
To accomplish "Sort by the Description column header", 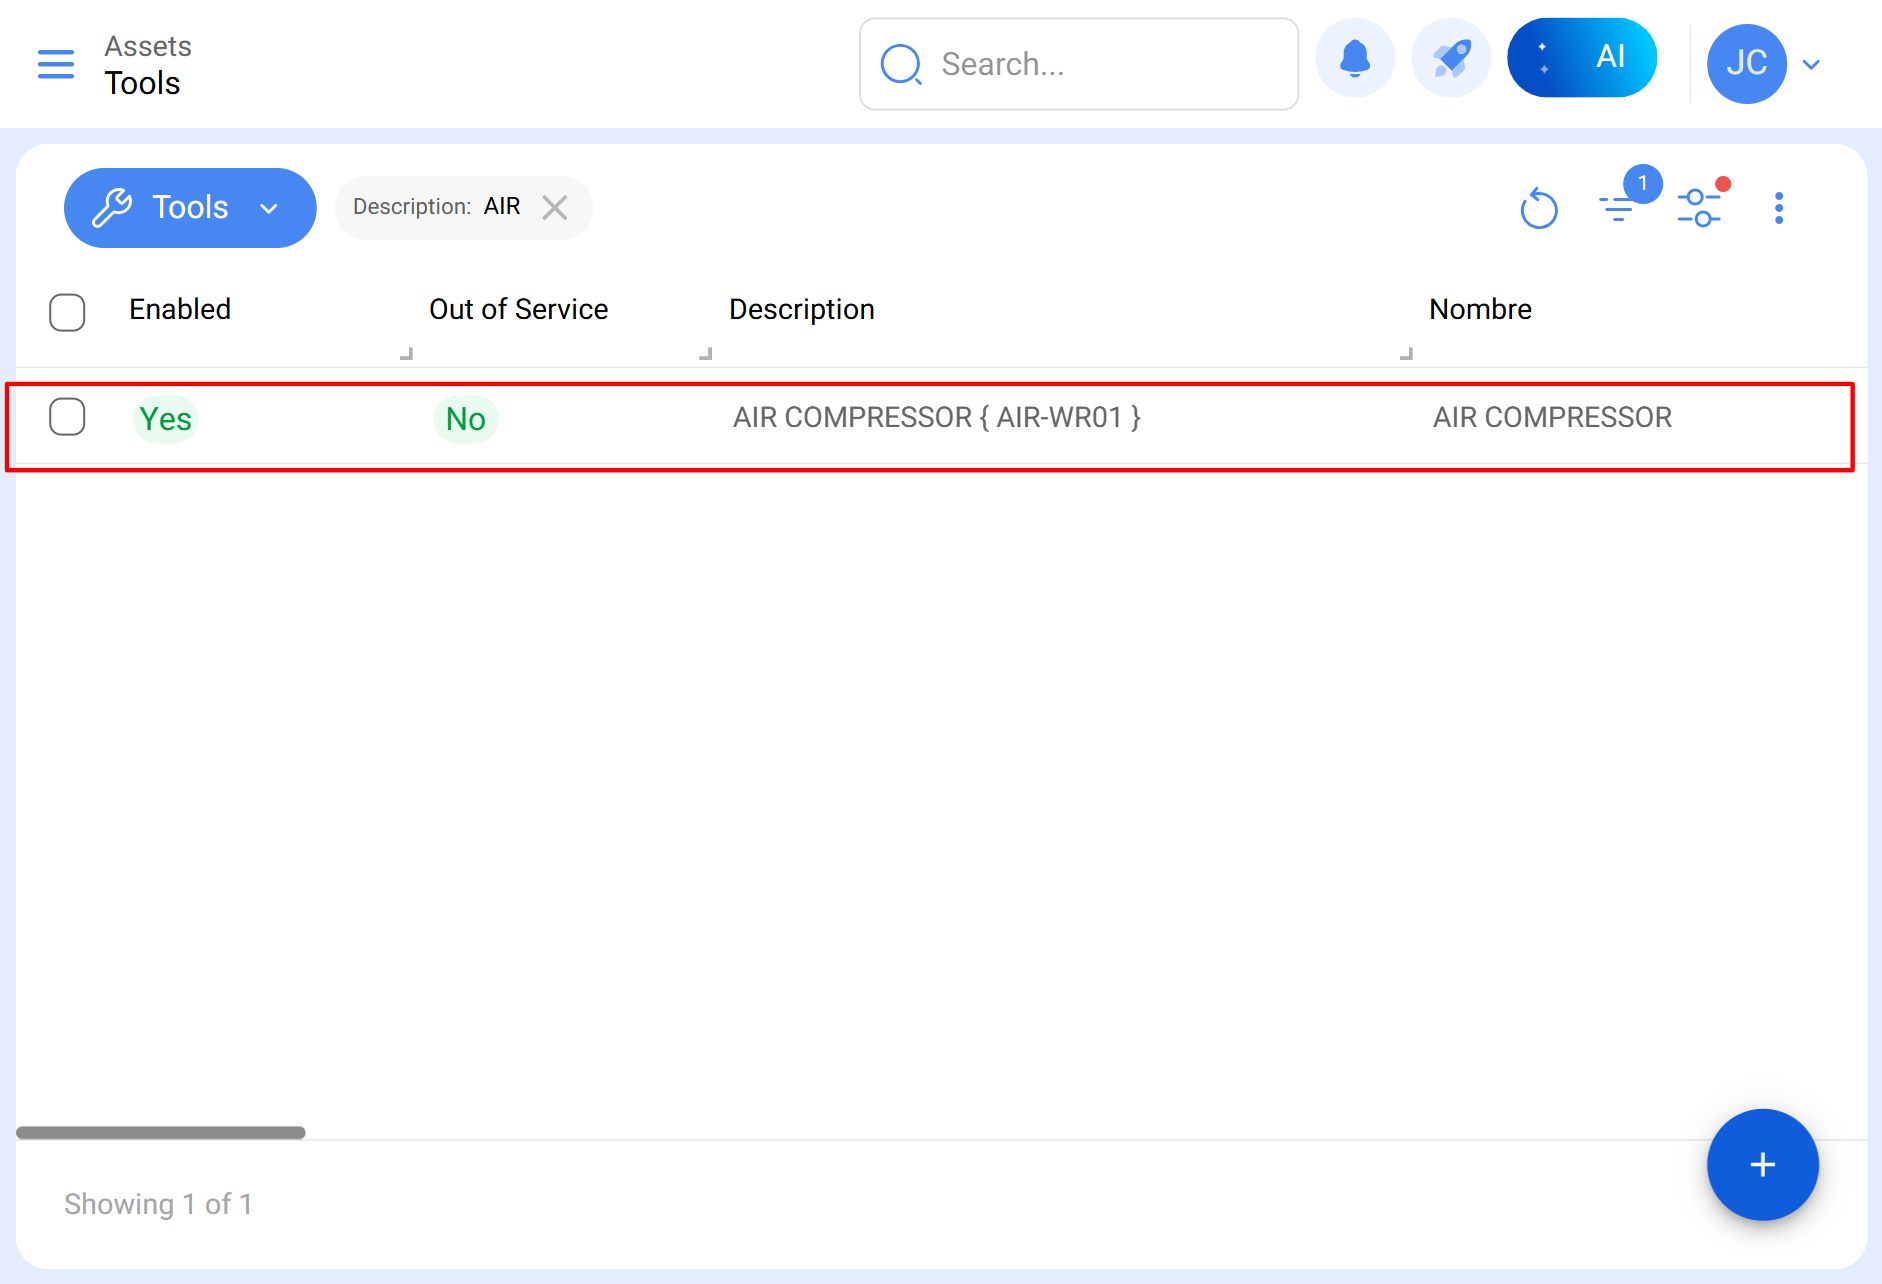I will coord(801,310).
